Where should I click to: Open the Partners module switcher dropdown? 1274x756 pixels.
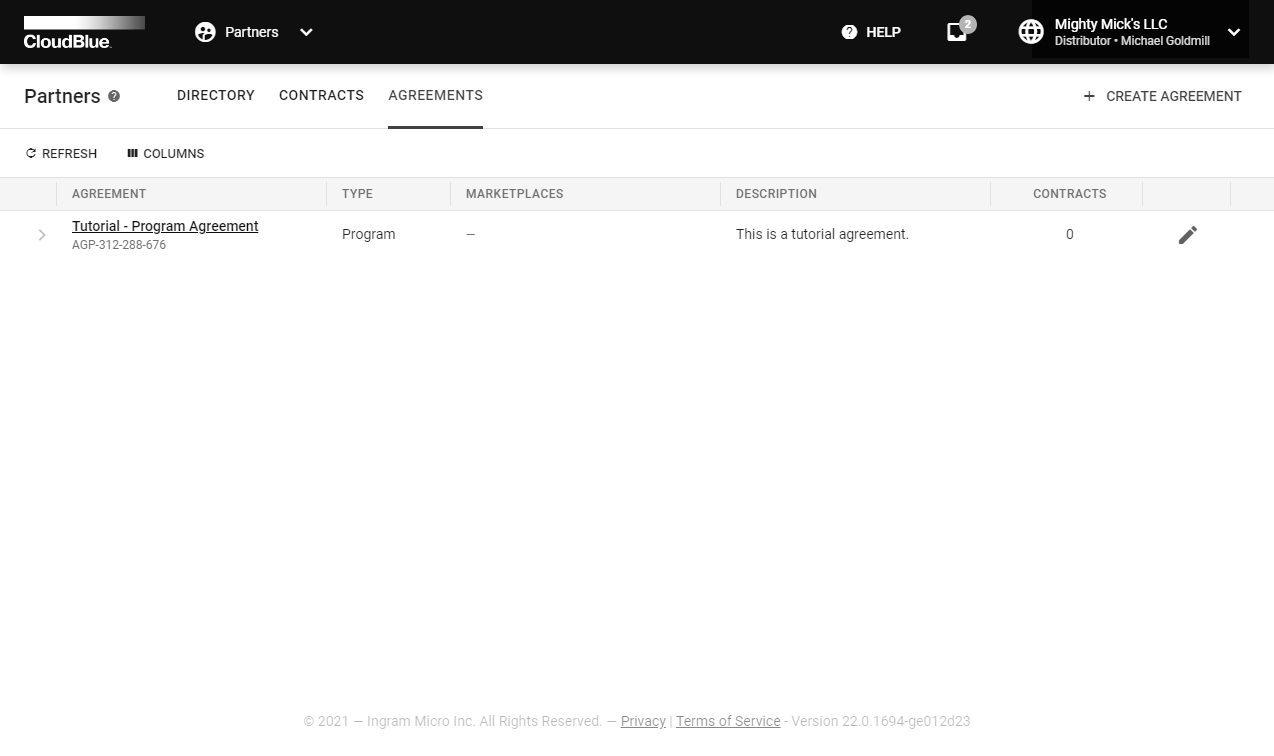click(306, 32)
